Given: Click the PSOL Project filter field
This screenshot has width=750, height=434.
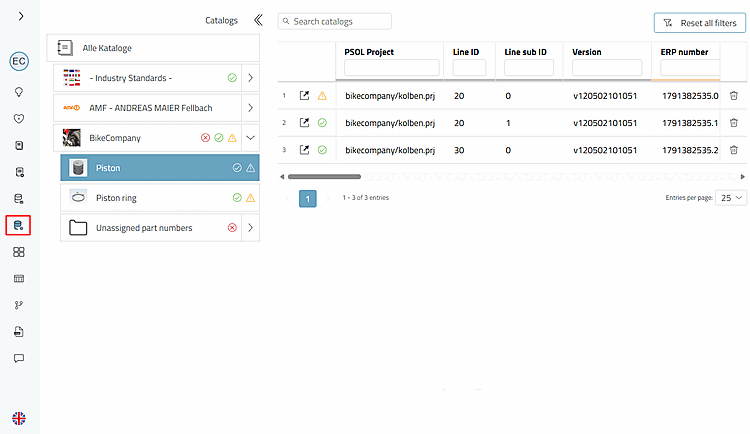Looking at the screenshot, I should pos(392,67).
